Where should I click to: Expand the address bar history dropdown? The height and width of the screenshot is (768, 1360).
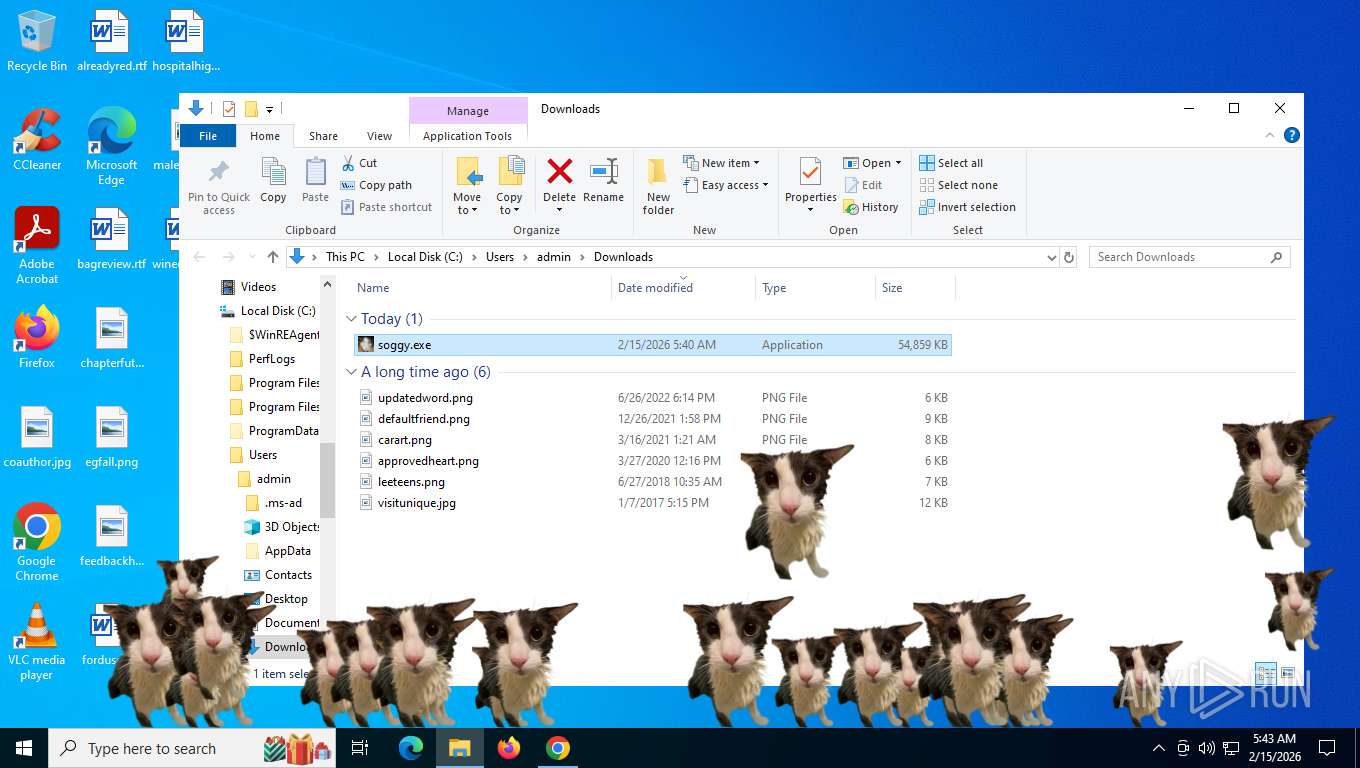(1051, 257)
